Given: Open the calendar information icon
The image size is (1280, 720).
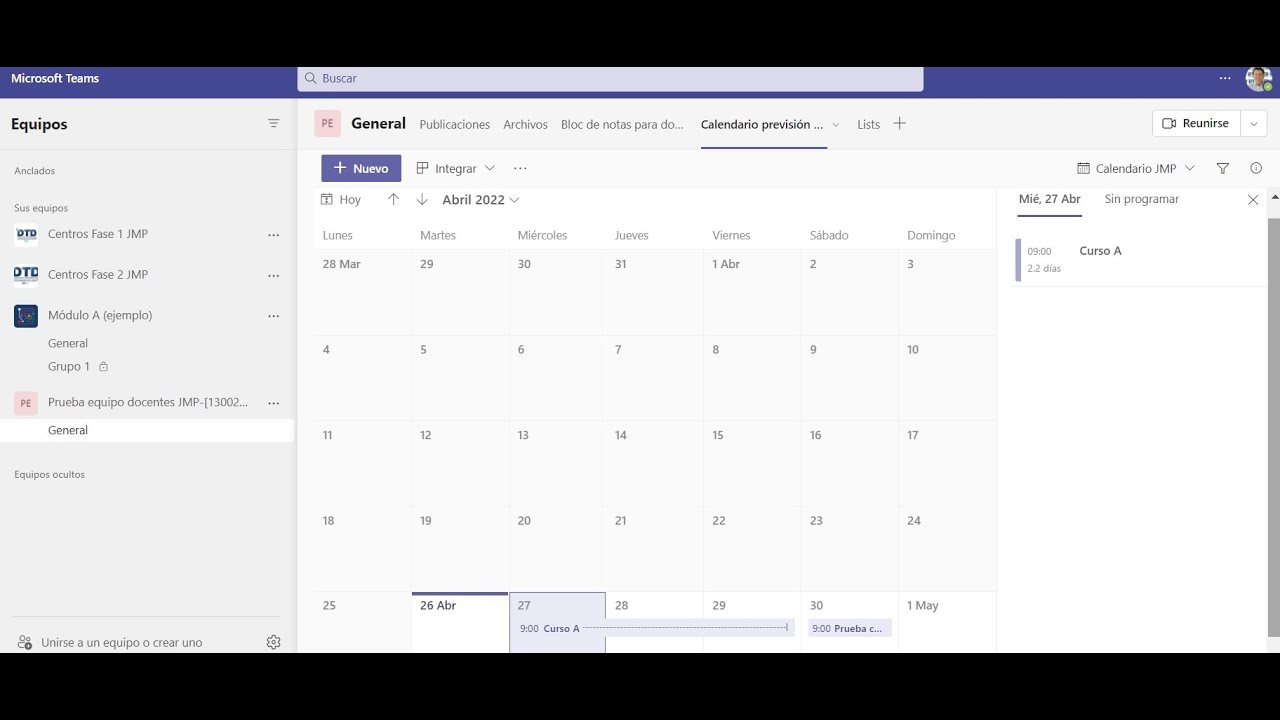Looking at the screenshot, I should point(1256,169).
